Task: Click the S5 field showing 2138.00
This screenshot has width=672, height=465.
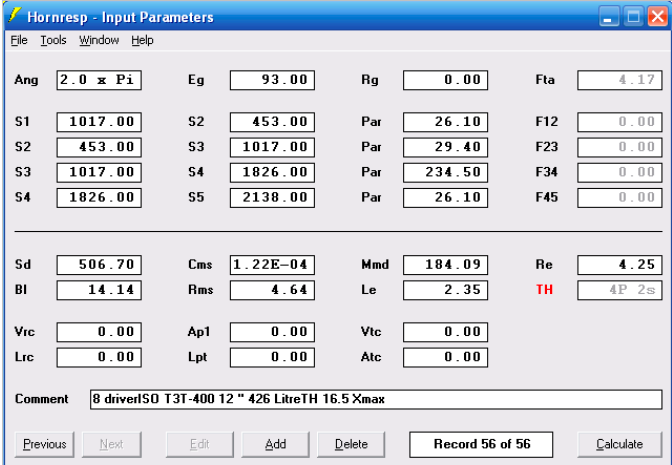Action: pyautogui.click(x=272, y=198)
